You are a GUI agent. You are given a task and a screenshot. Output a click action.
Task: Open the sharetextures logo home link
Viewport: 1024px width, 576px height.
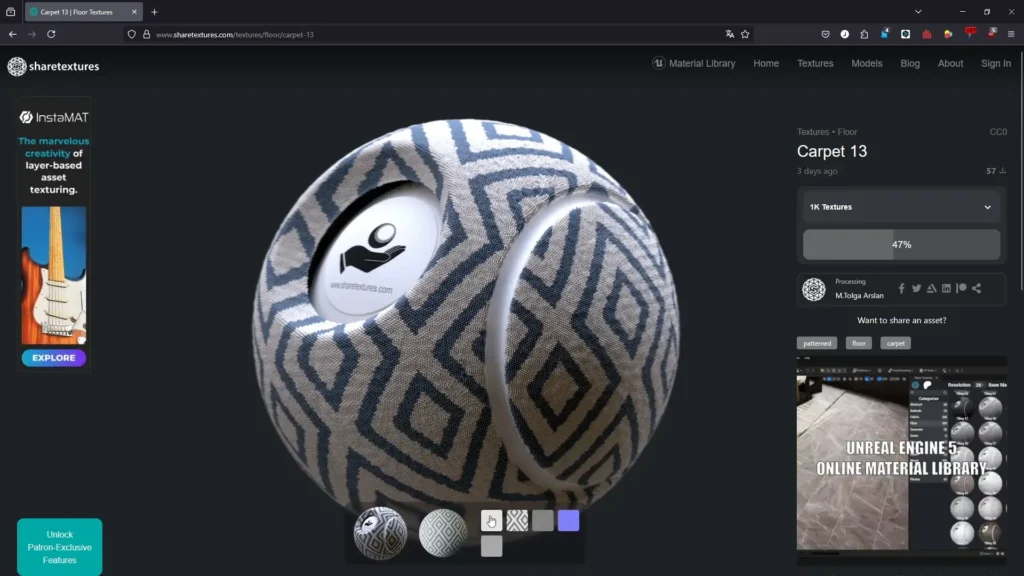(53, 66)
